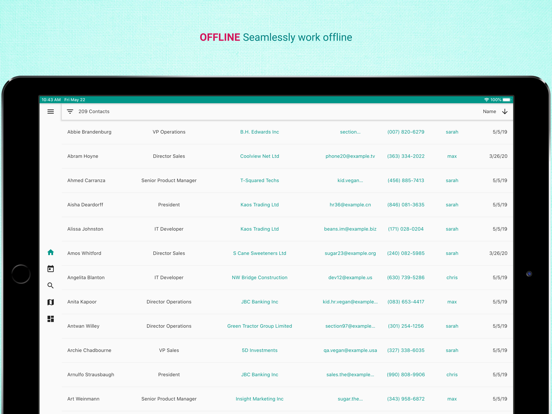The image size is (552, 414).
Task: Select contact Ahmed Carranza
Action: (x=86, y=181)
